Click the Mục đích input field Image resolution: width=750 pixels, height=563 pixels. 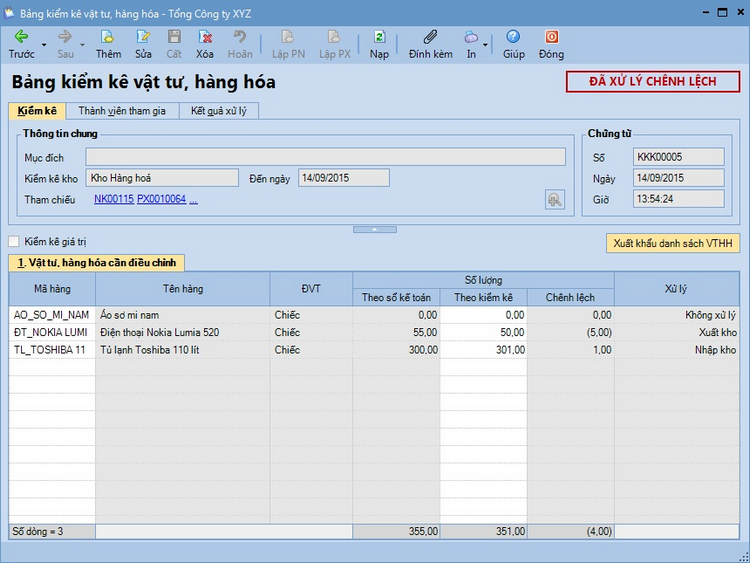[325, 157]
